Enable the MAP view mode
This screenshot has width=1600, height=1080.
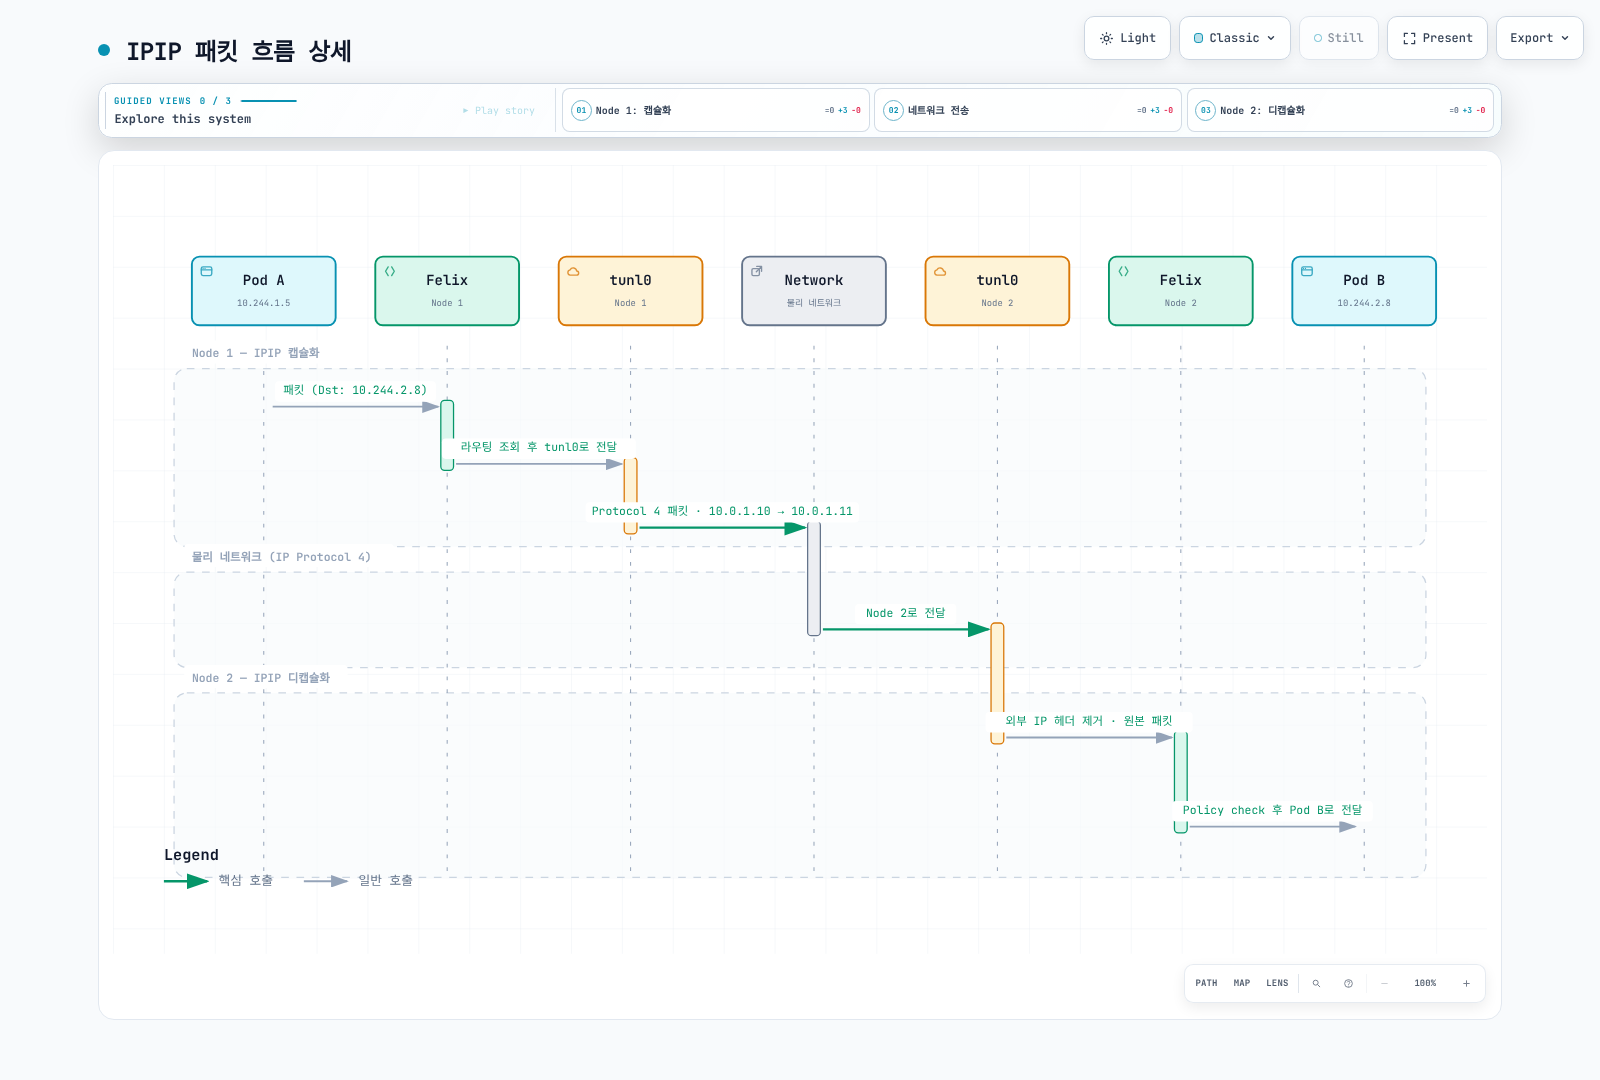pyautogui.click(x=1242, y=983)
